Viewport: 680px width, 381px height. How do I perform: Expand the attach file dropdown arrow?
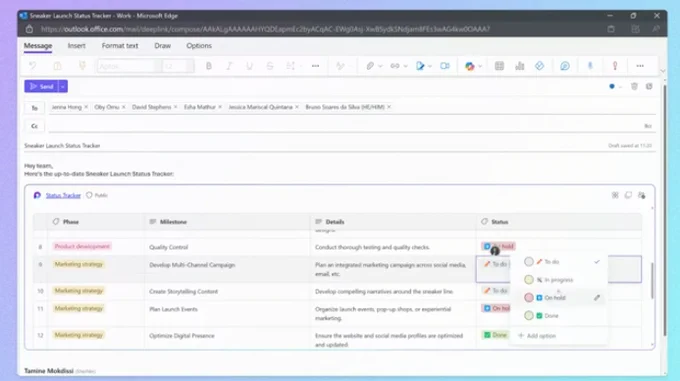pyautogui.click(x=380, y=66)
